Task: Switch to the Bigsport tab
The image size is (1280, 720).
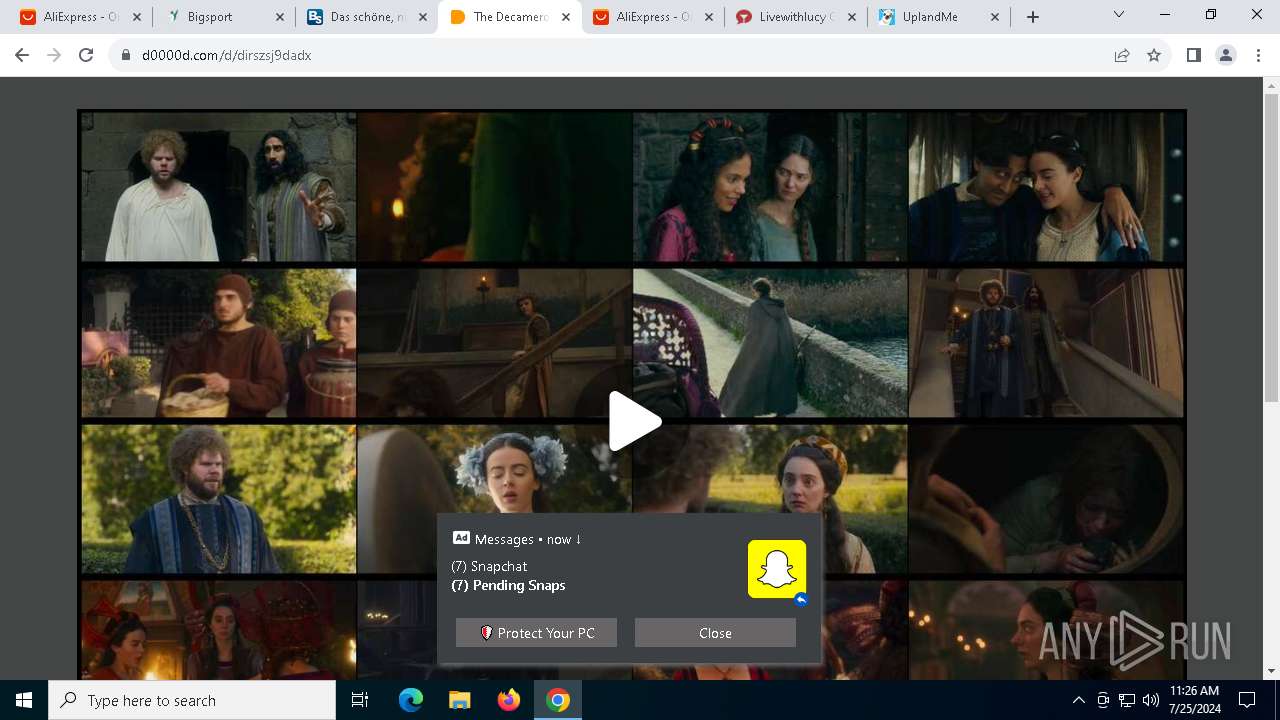Action: 226,17
